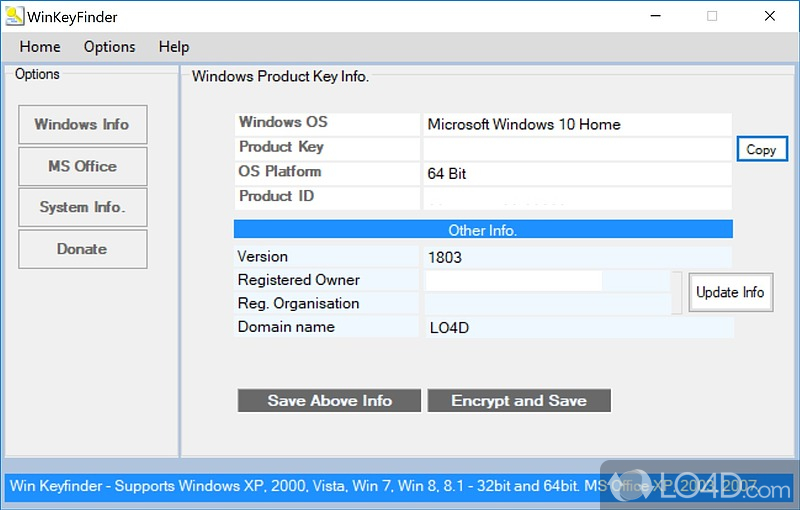The width and height of the screenshot is (800, 510).
Task: Select the MS Office button
Action: click(x=83, y=166)
